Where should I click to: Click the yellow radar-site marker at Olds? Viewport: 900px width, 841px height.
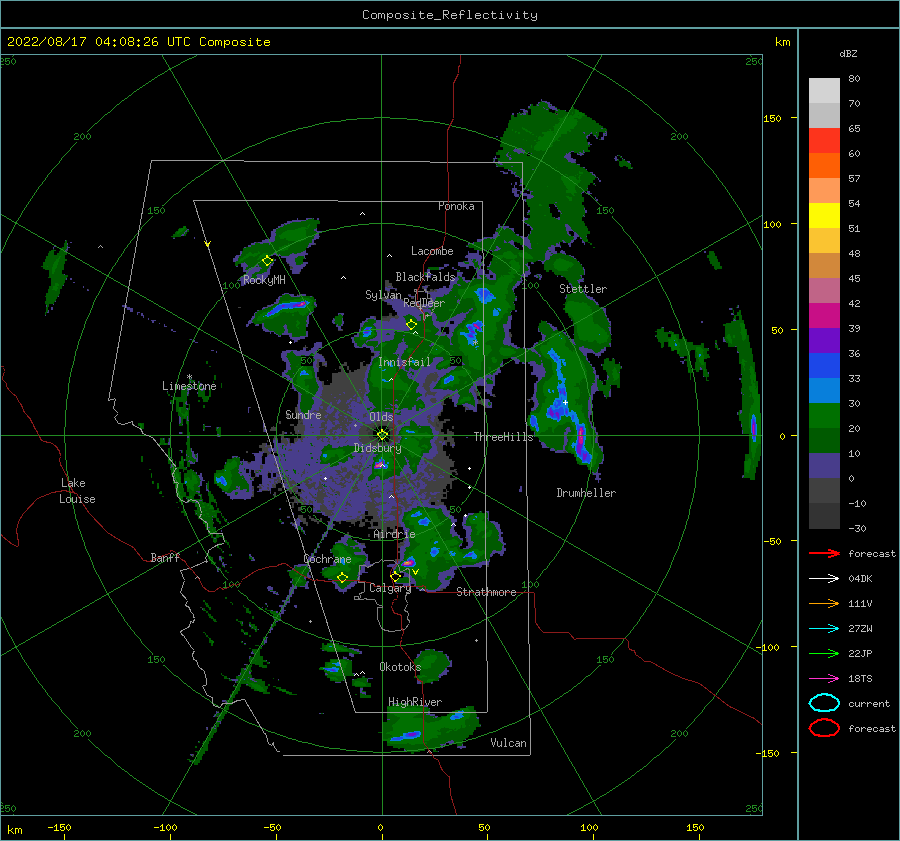coord(382,435)
